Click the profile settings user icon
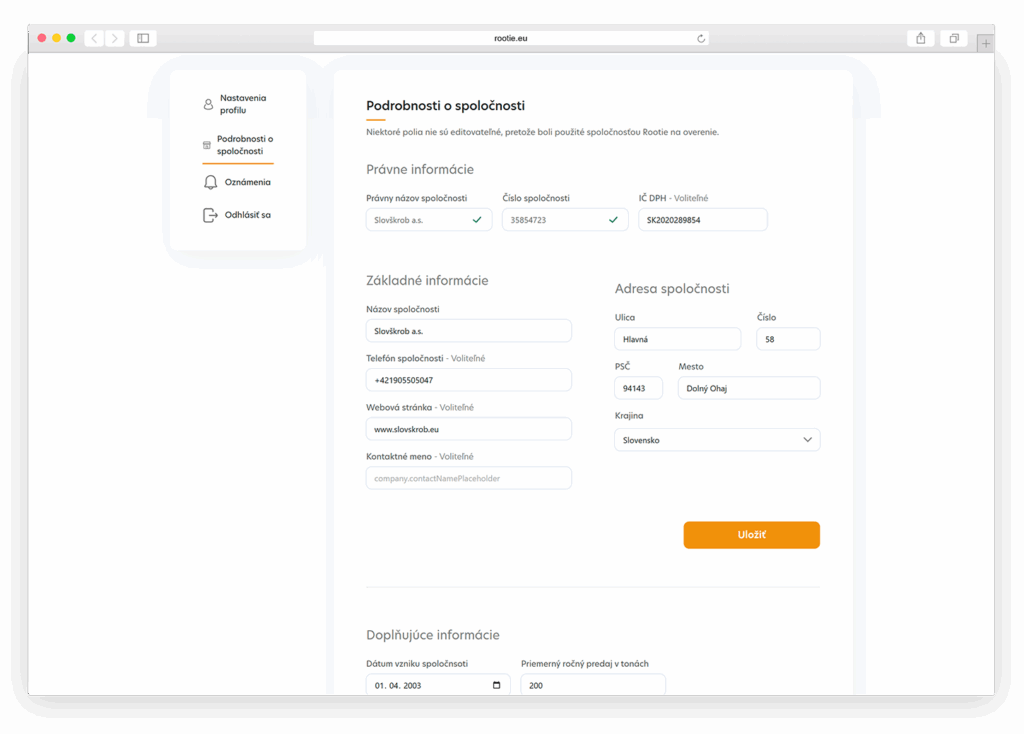 click(x=208, y=104)
